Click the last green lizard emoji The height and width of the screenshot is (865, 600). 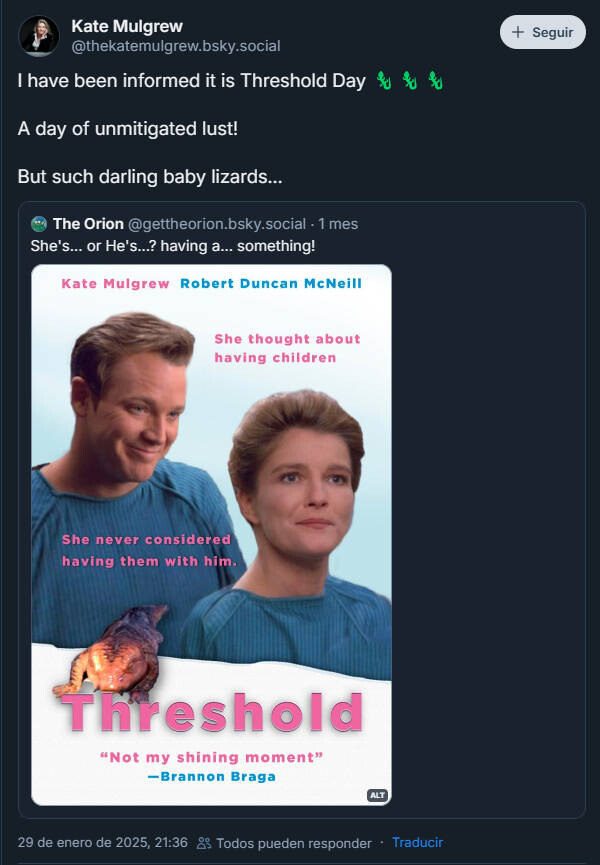point(436,81)
